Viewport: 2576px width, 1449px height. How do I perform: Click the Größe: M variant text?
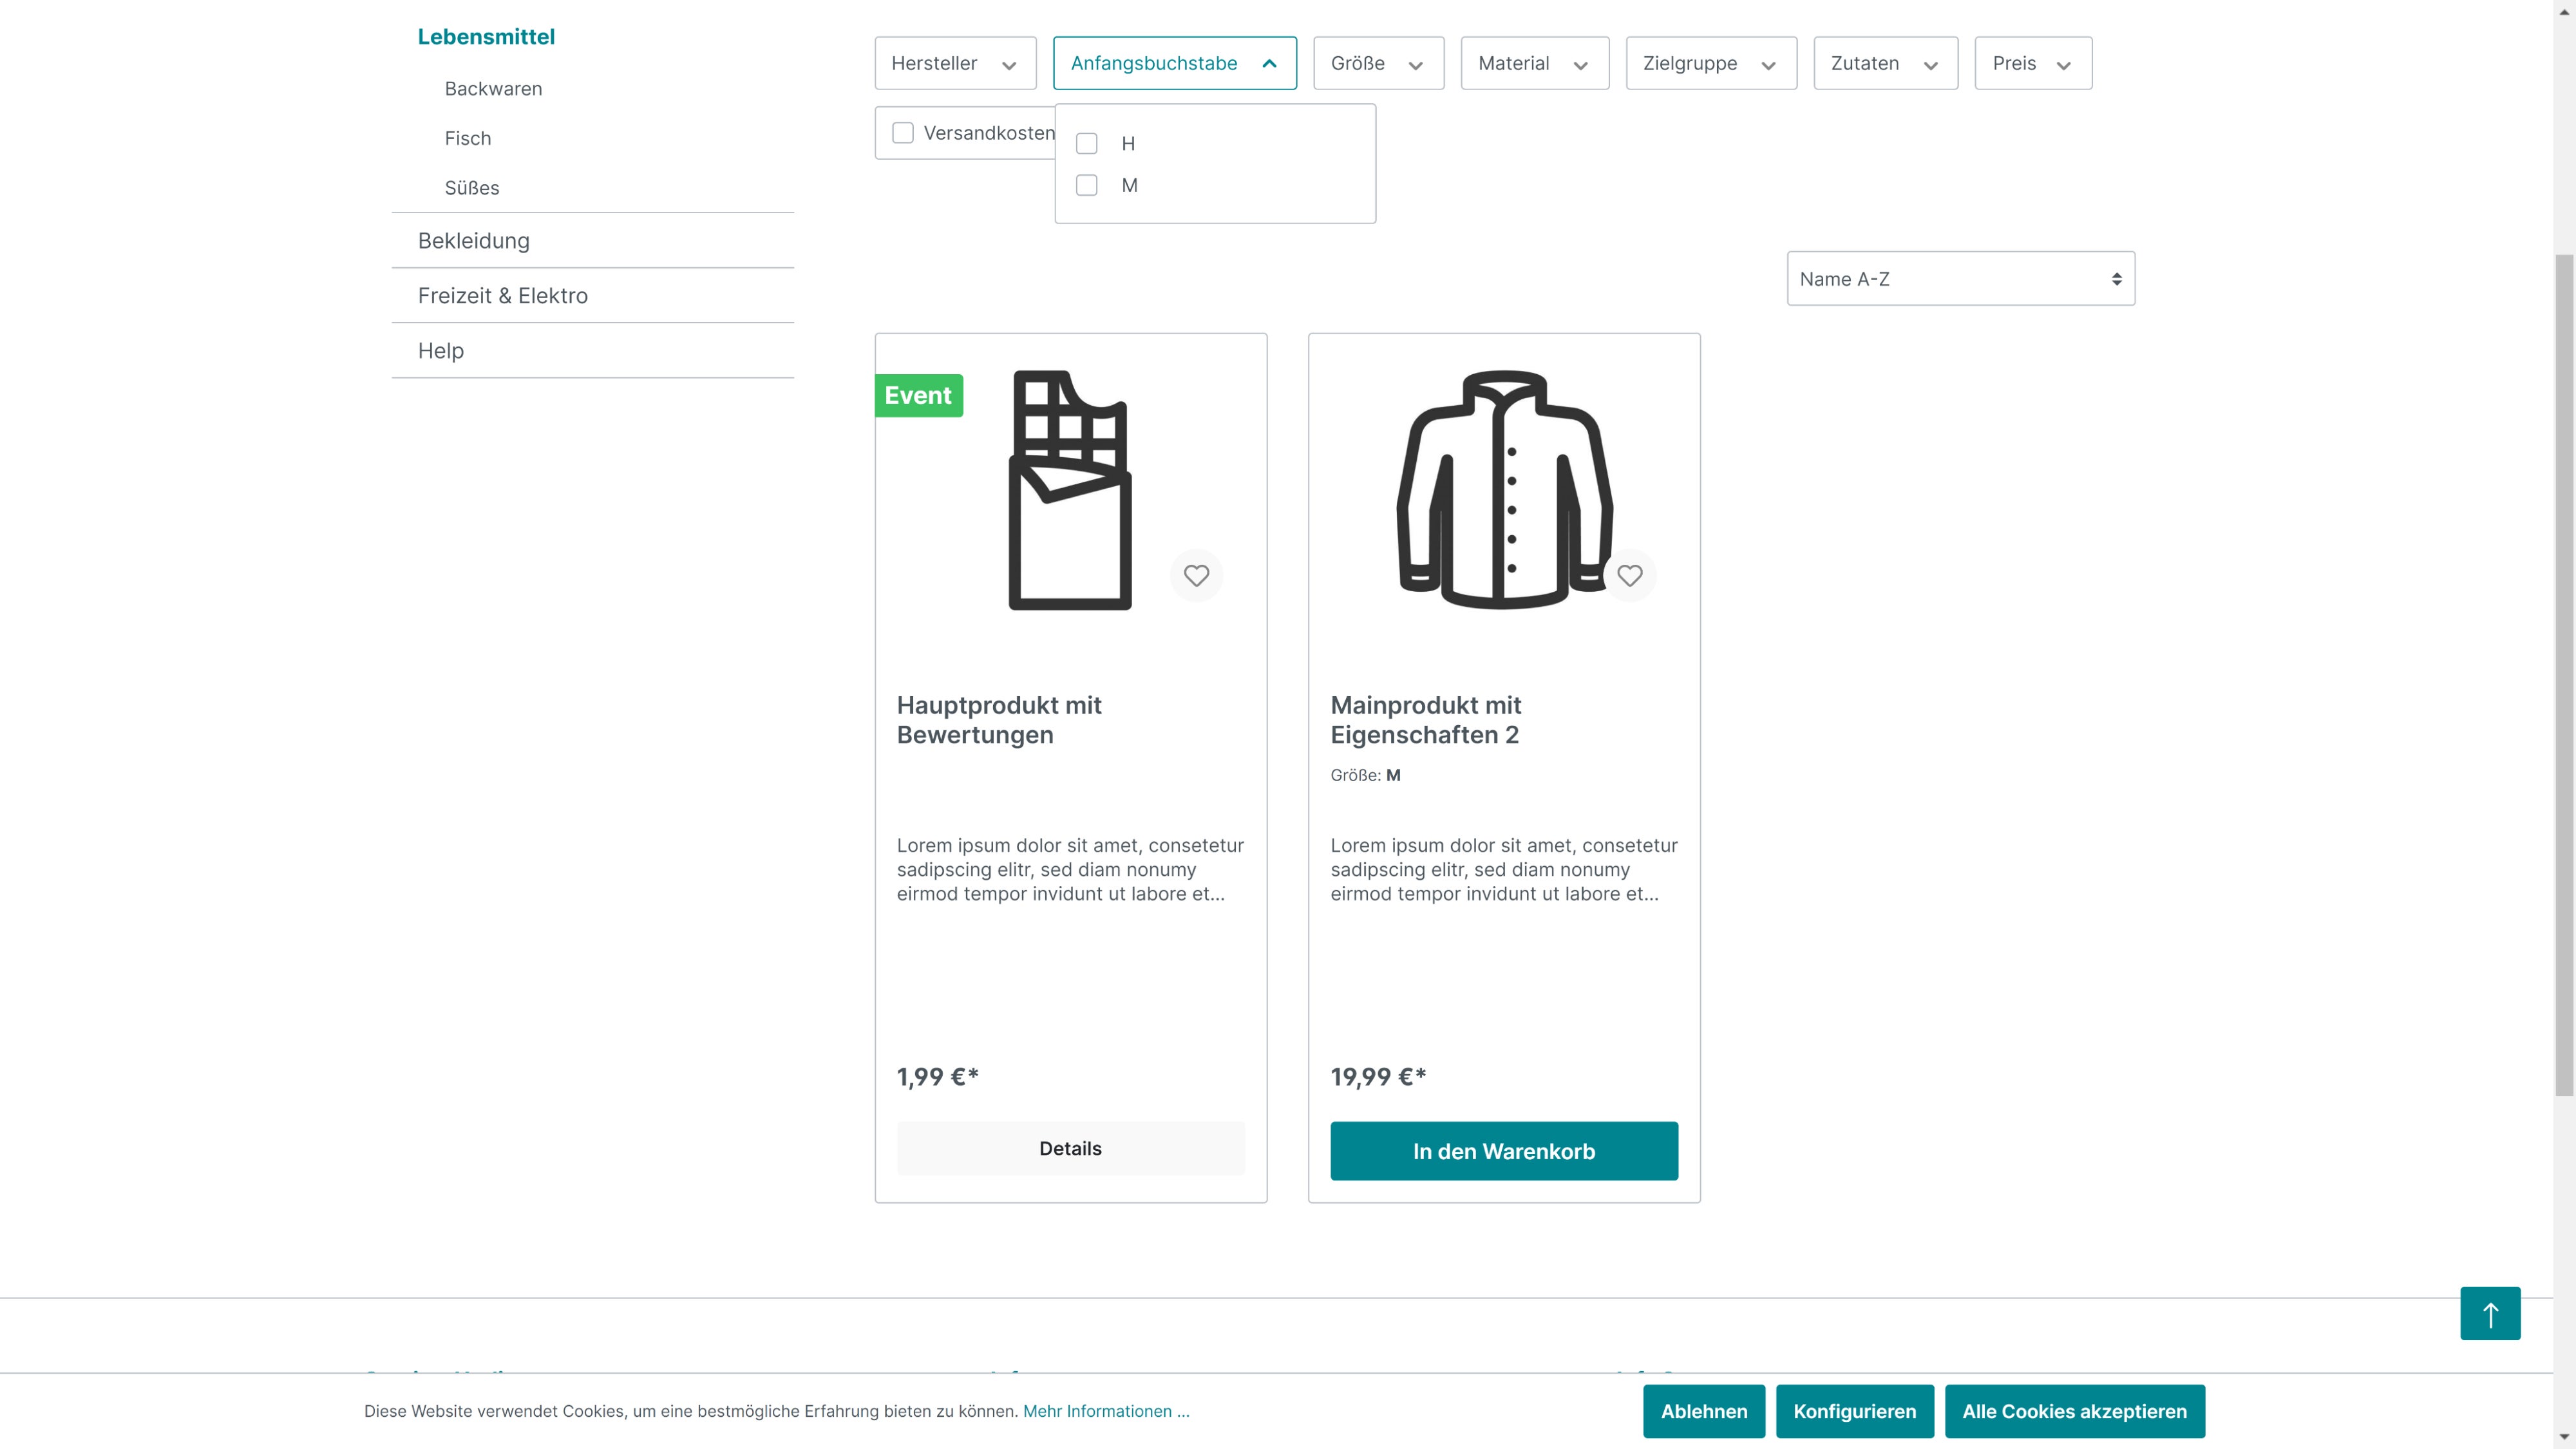coord(1365,775)
